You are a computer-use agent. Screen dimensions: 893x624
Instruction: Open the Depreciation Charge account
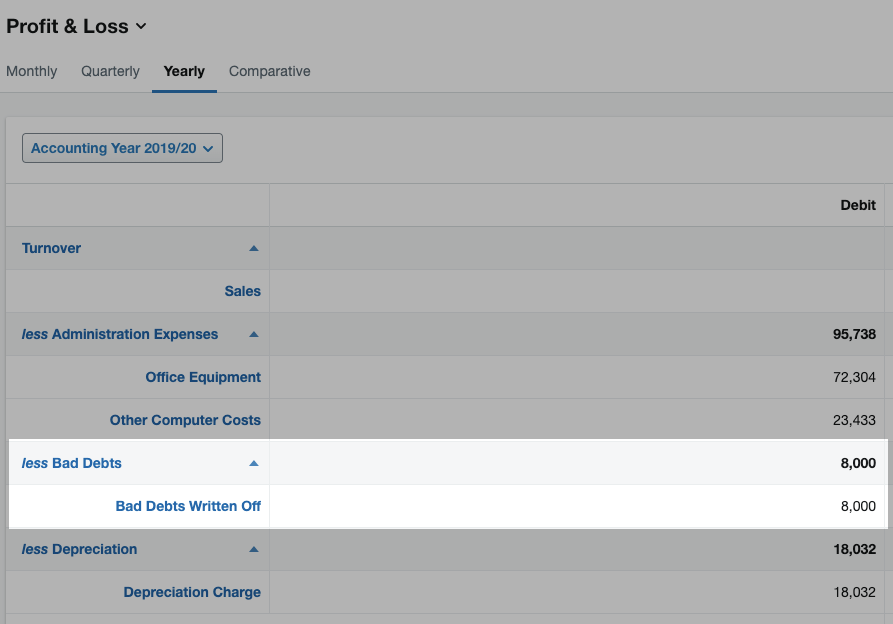click(192, 592)
